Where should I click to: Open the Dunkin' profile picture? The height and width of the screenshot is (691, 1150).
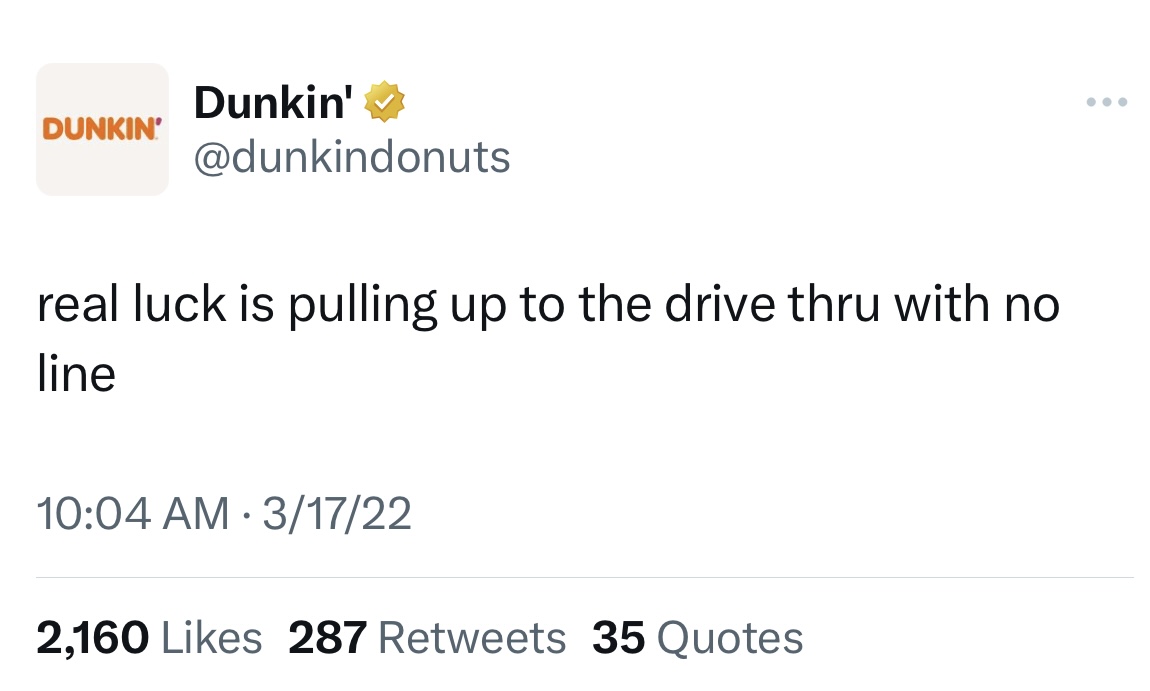[x=102, y=129]
